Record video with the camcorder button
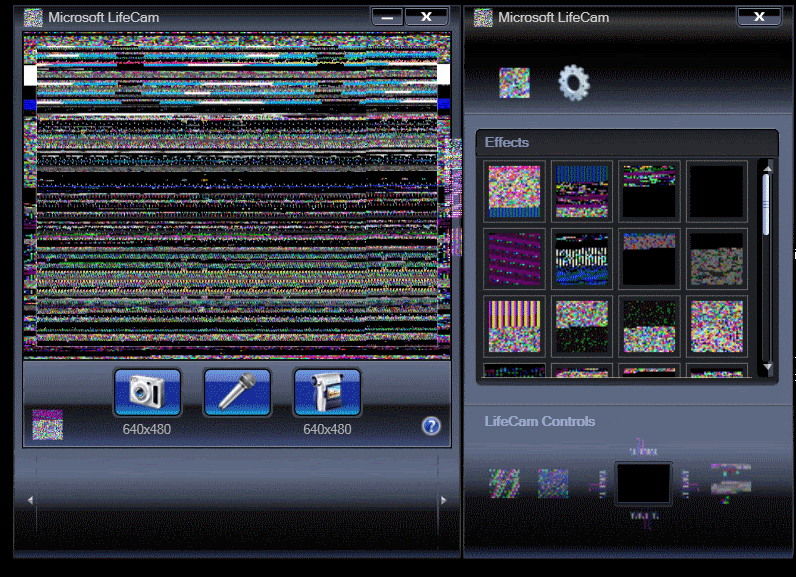 pos(327,392)
